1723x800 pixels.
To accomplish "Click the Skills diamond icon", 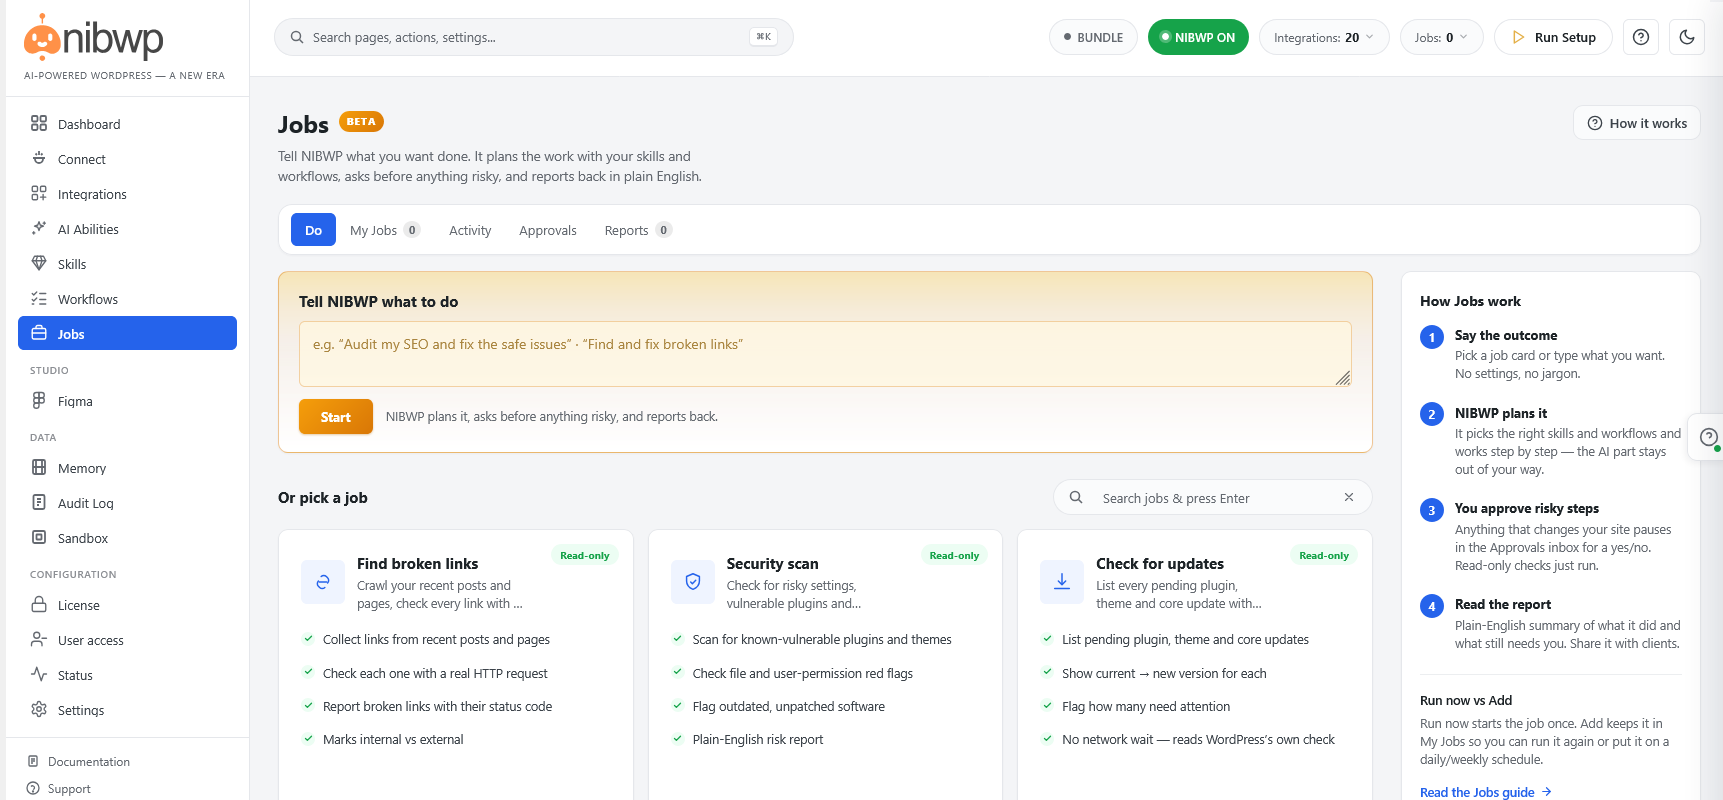I will 39,263.
